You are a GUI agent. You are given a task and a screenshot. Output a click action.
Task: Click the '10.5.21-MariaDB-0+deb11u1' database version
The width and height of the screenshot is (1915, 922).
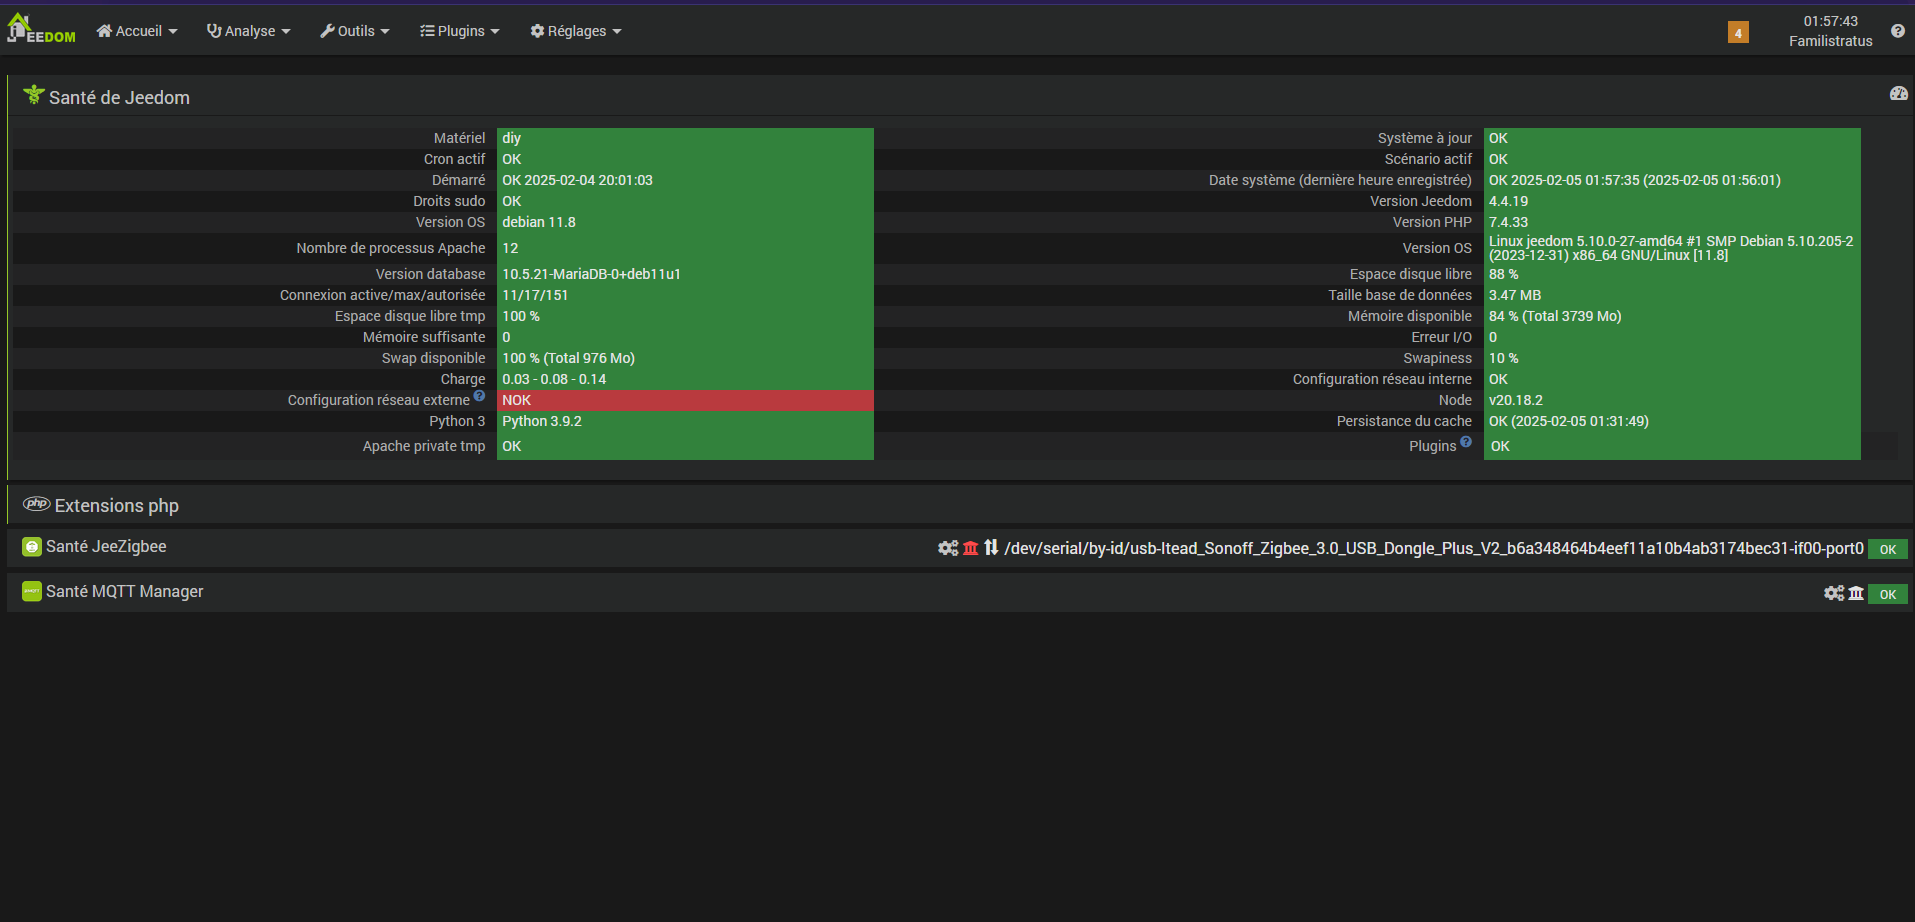tap(591, 274)
